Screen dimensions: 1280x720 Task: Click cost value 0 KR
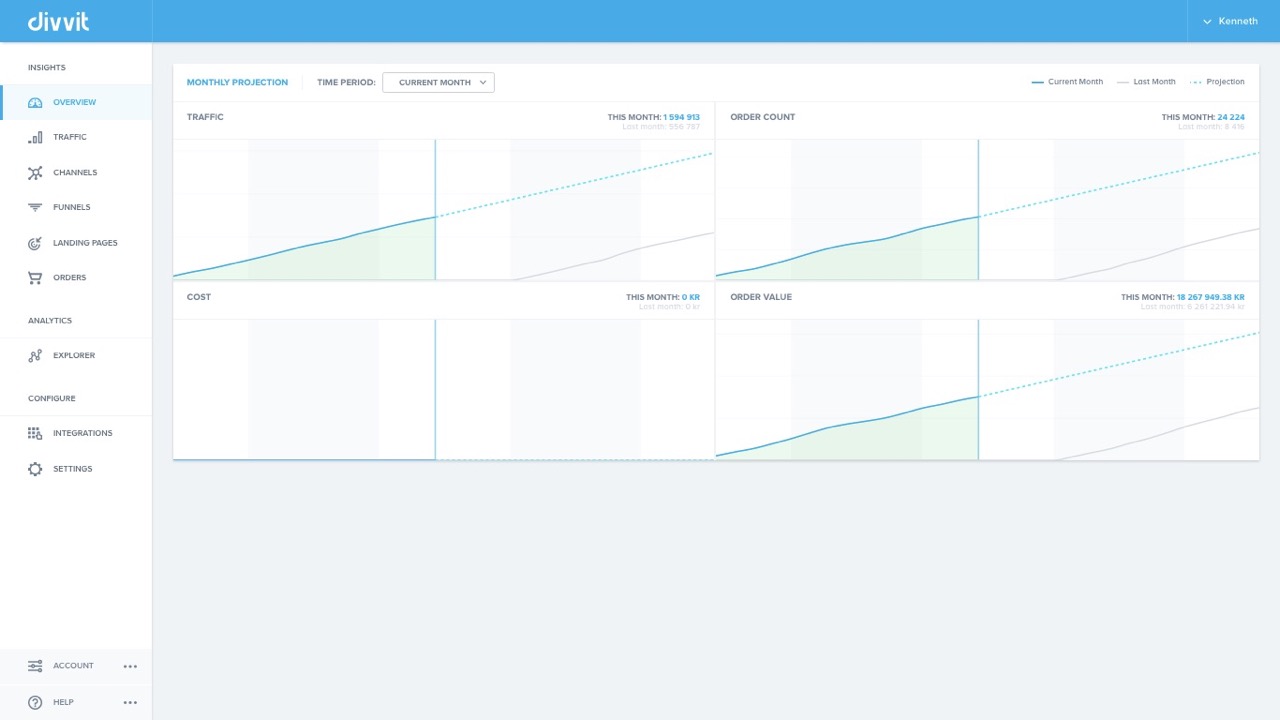coord(691,297)
